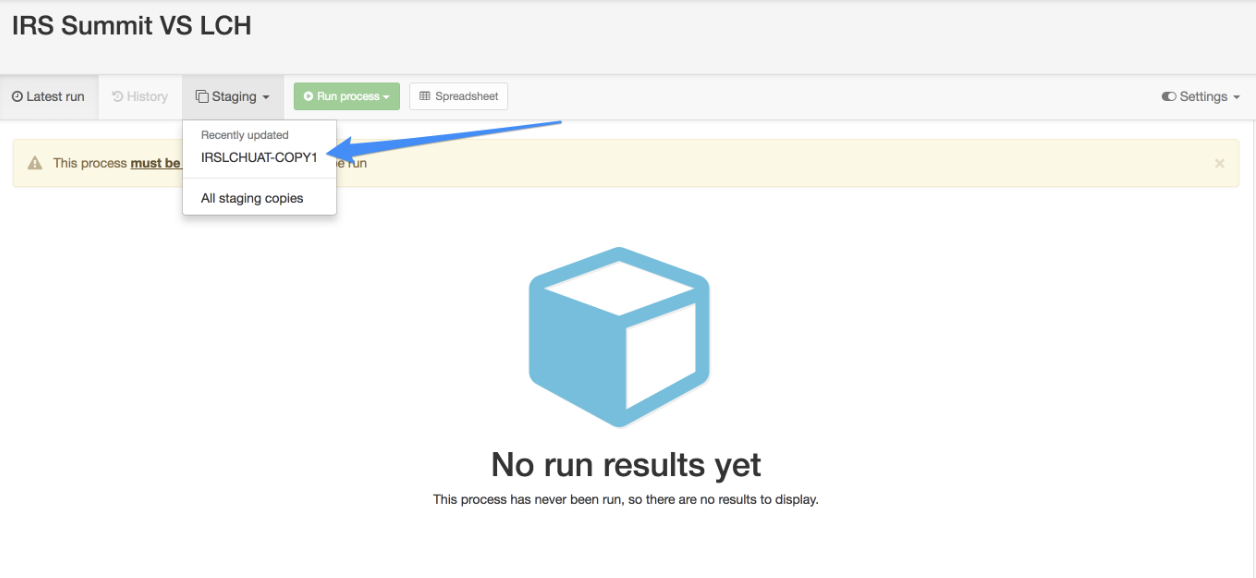Image resolution: width=1256 pixels, height=578 pixels.
Task: Click the Spreadsheet grid icon
Action: [x=425, y=97]
